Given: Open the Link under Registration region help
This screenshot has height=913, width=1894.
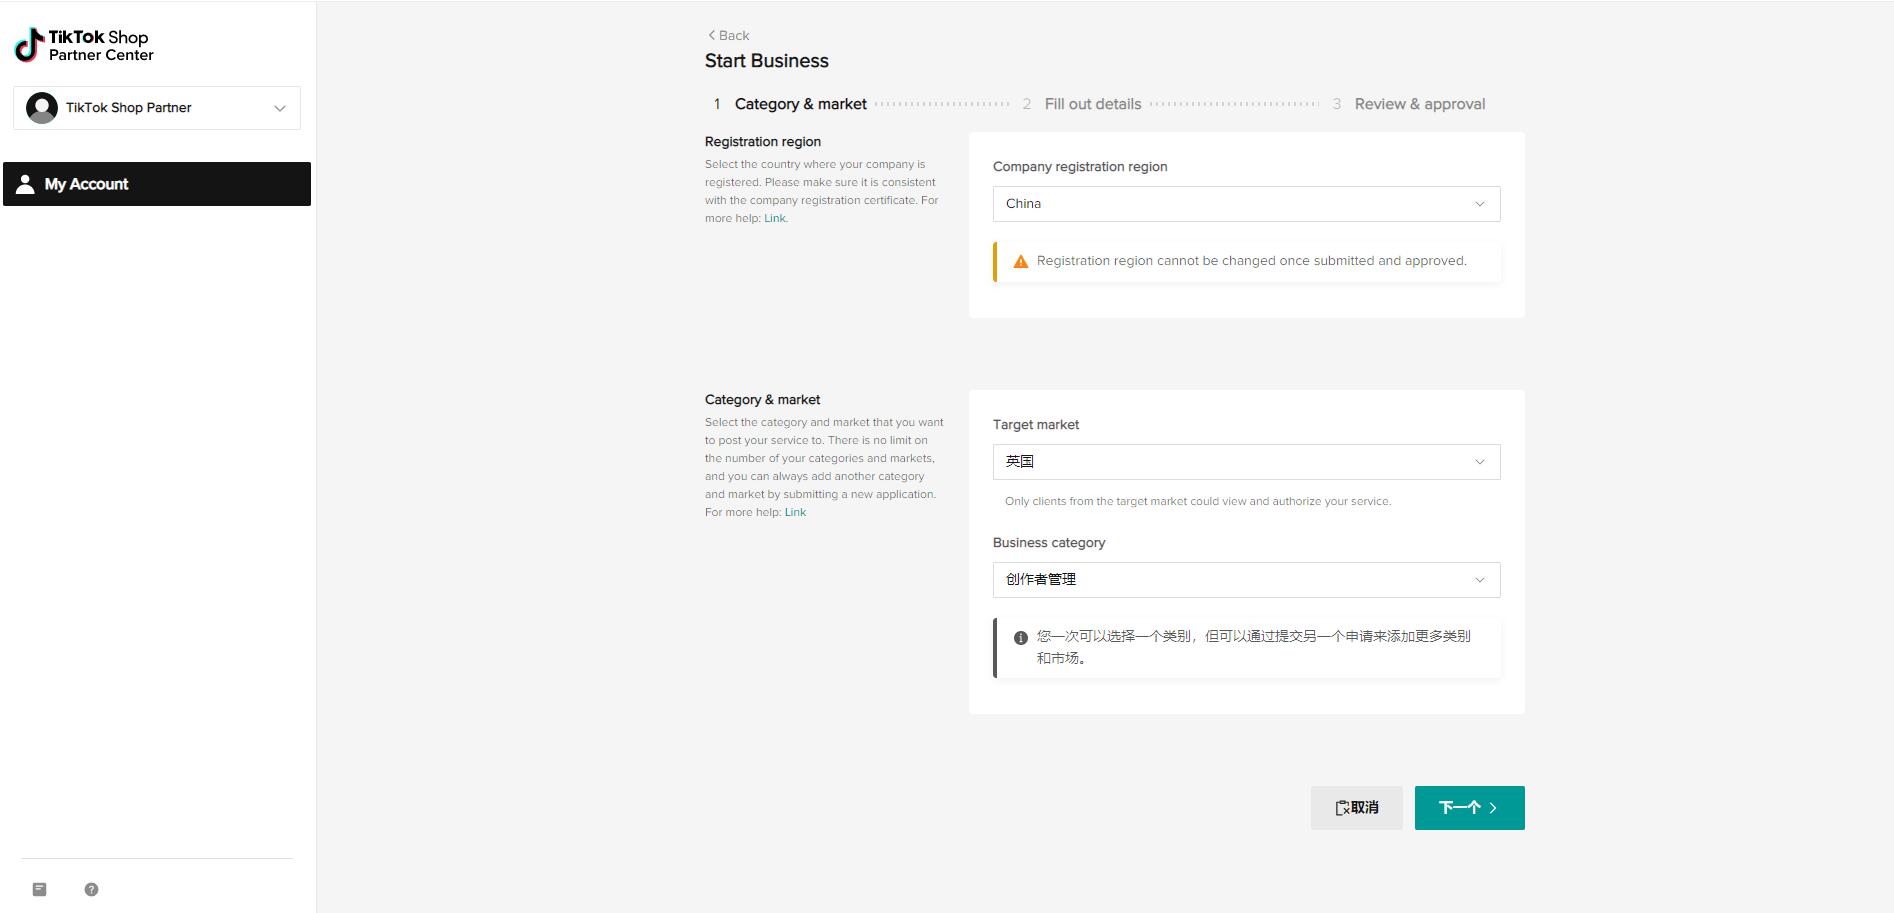Looking at the screenshot, I should point(775,218).
